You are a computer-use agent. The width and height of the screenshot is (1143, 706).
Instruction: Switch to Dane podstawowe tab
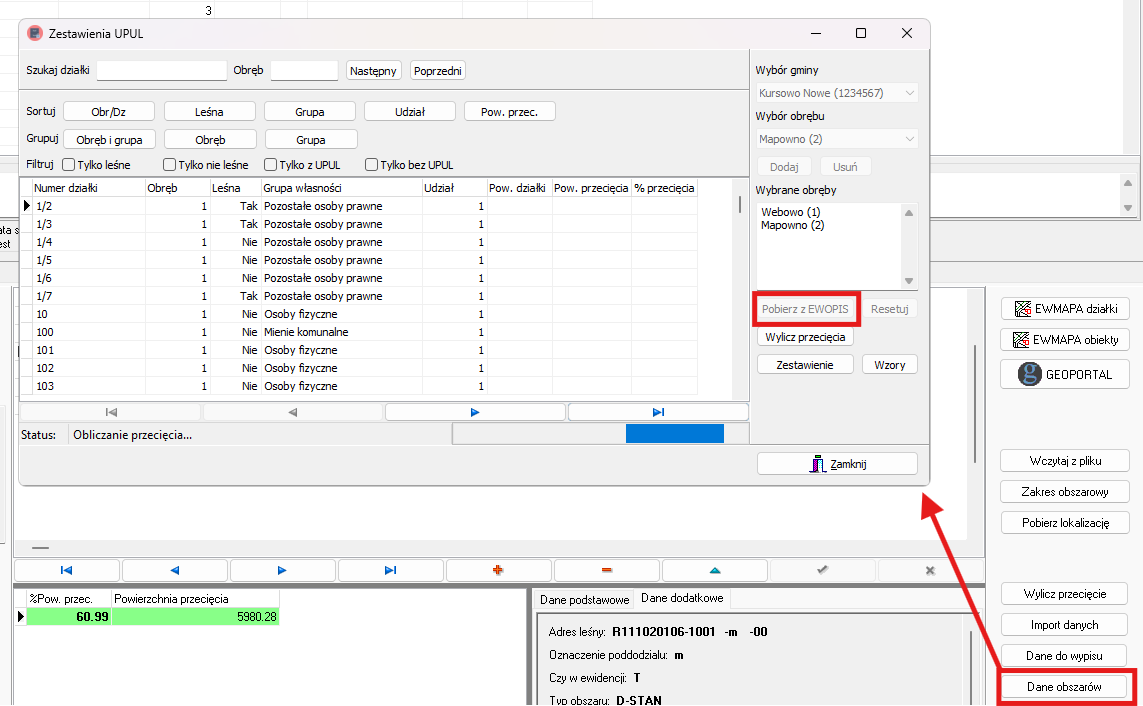coord(584,600)
